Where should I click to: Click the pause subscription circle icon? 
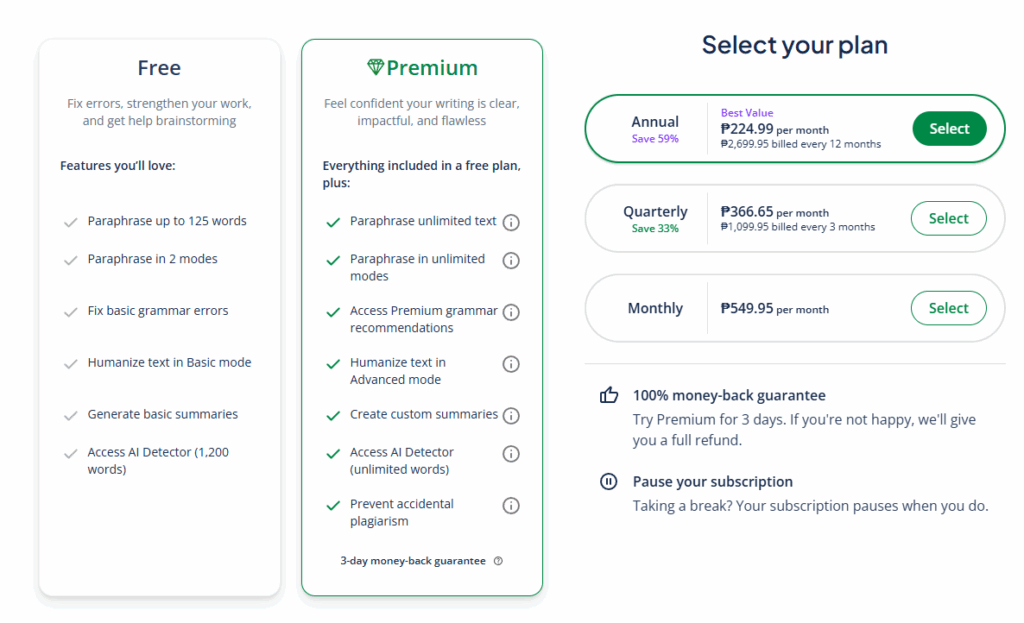[608, 482]
